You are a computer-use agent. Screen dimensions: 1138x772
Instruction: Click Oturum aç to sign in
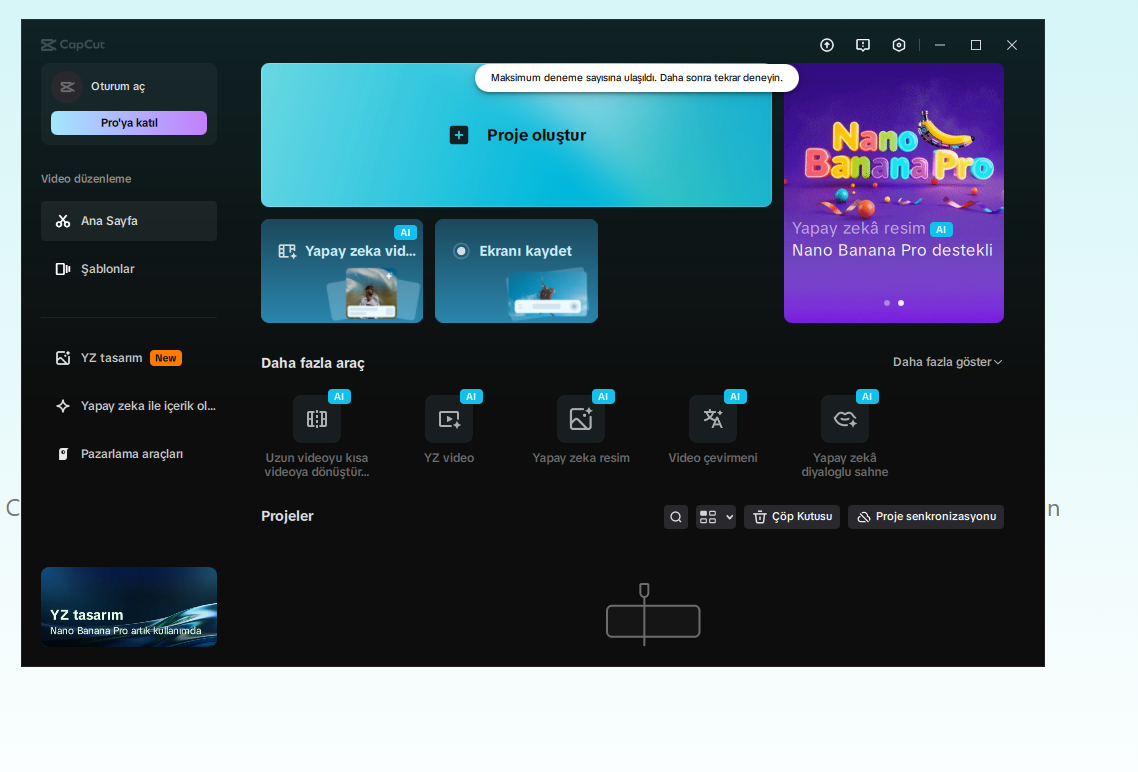tap(118, 86)
